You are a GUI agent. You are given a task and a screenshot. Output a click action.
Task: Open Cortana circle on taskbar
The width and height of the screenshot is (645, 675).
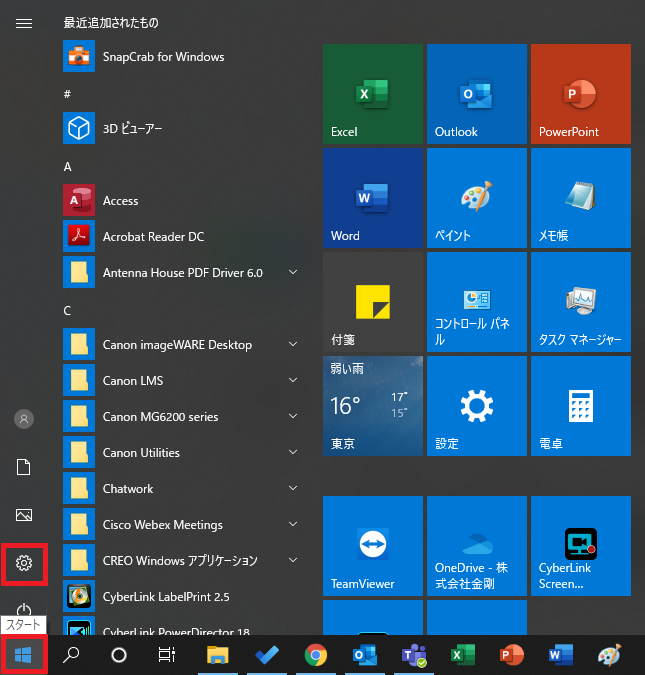click(119, 655)
